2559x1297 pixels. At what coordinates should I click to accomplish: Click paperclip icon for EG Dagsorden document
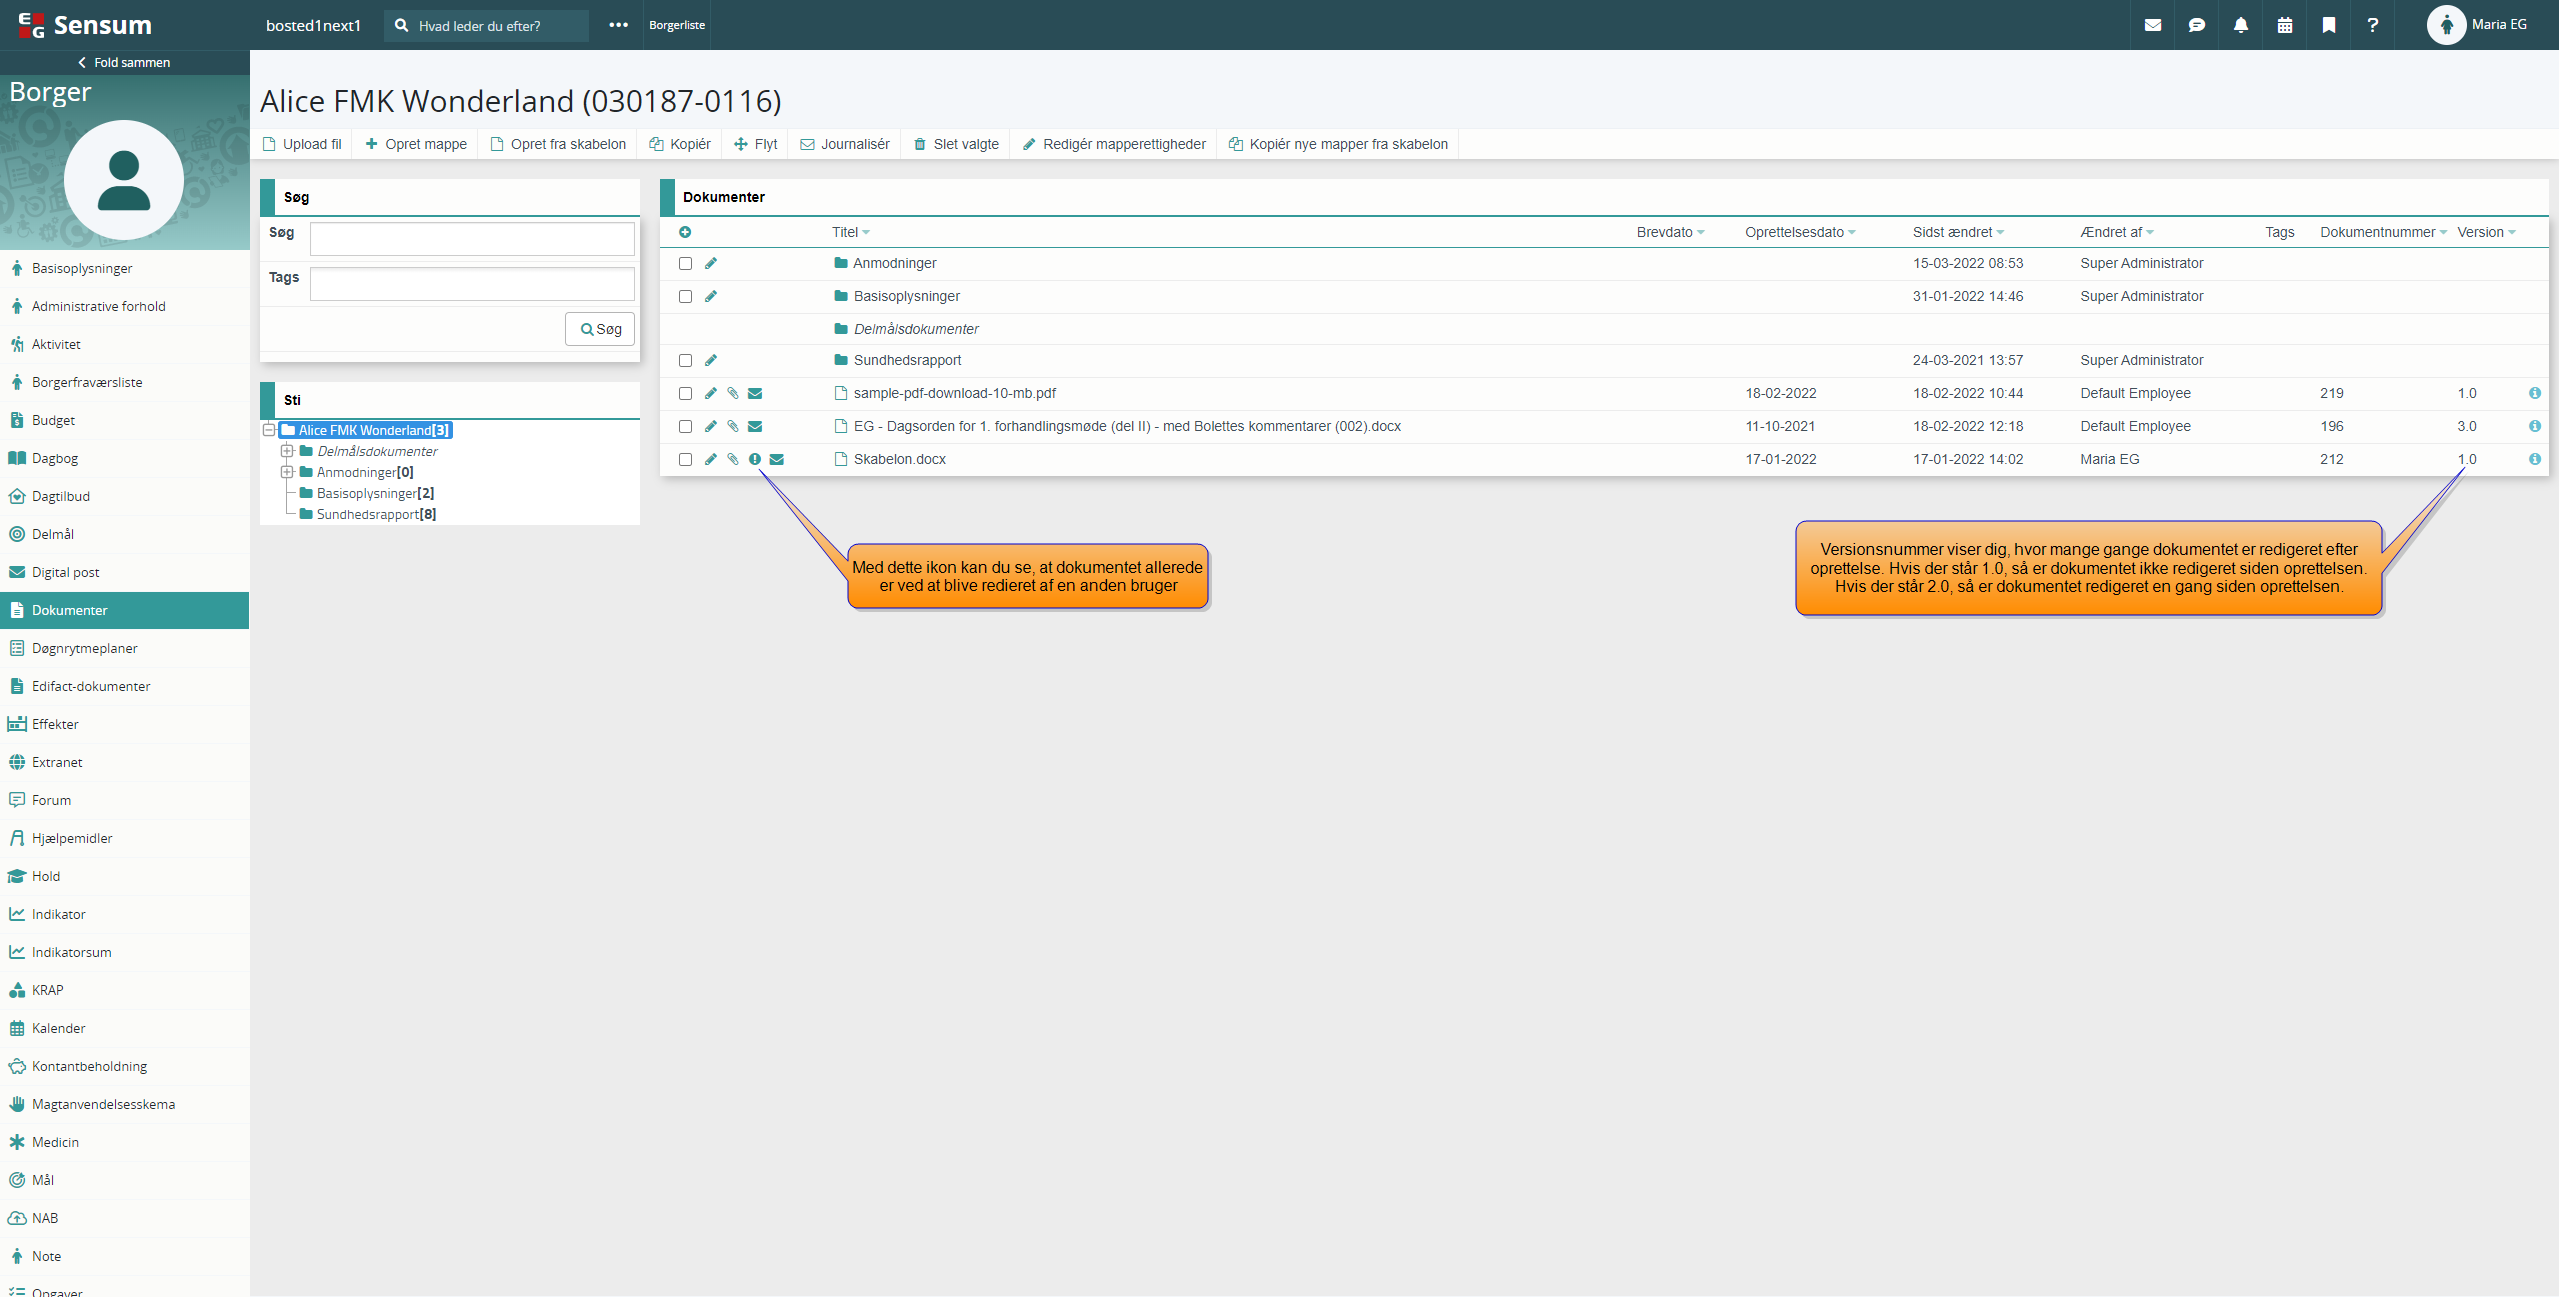click(732, 426)
